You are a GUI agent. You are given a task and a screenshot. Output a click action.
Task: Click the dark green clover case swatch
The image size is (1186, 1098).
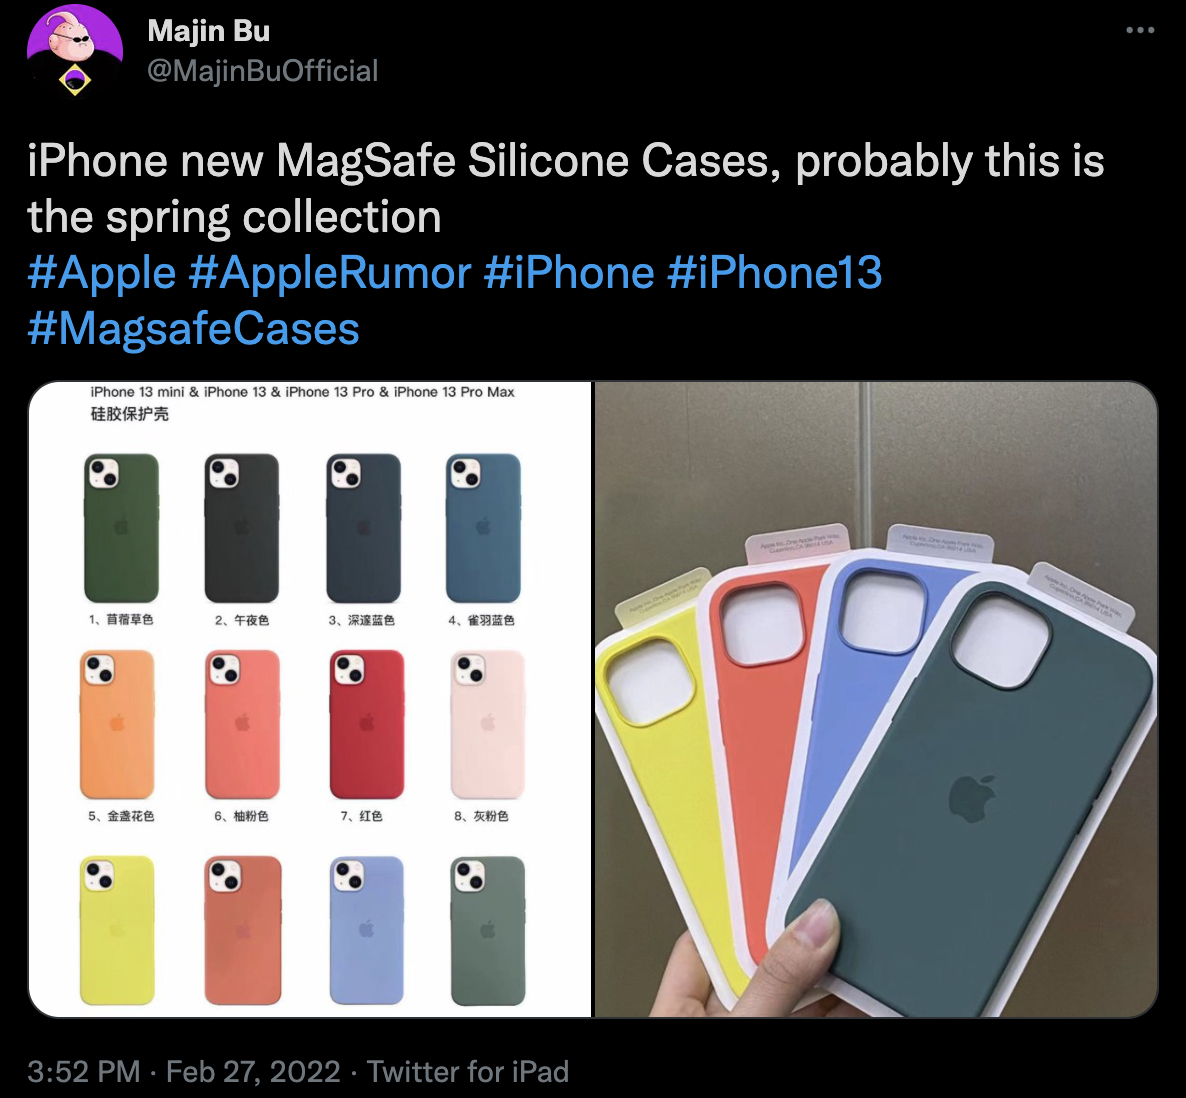[x=121, y=528]
